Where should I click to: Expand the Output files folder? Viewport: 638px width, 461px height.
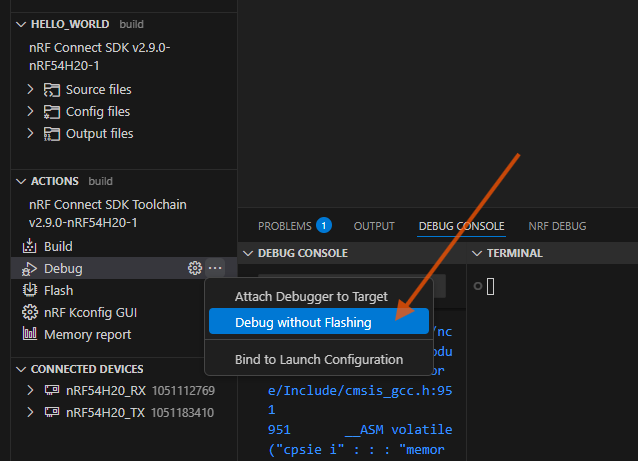(30, 133)
